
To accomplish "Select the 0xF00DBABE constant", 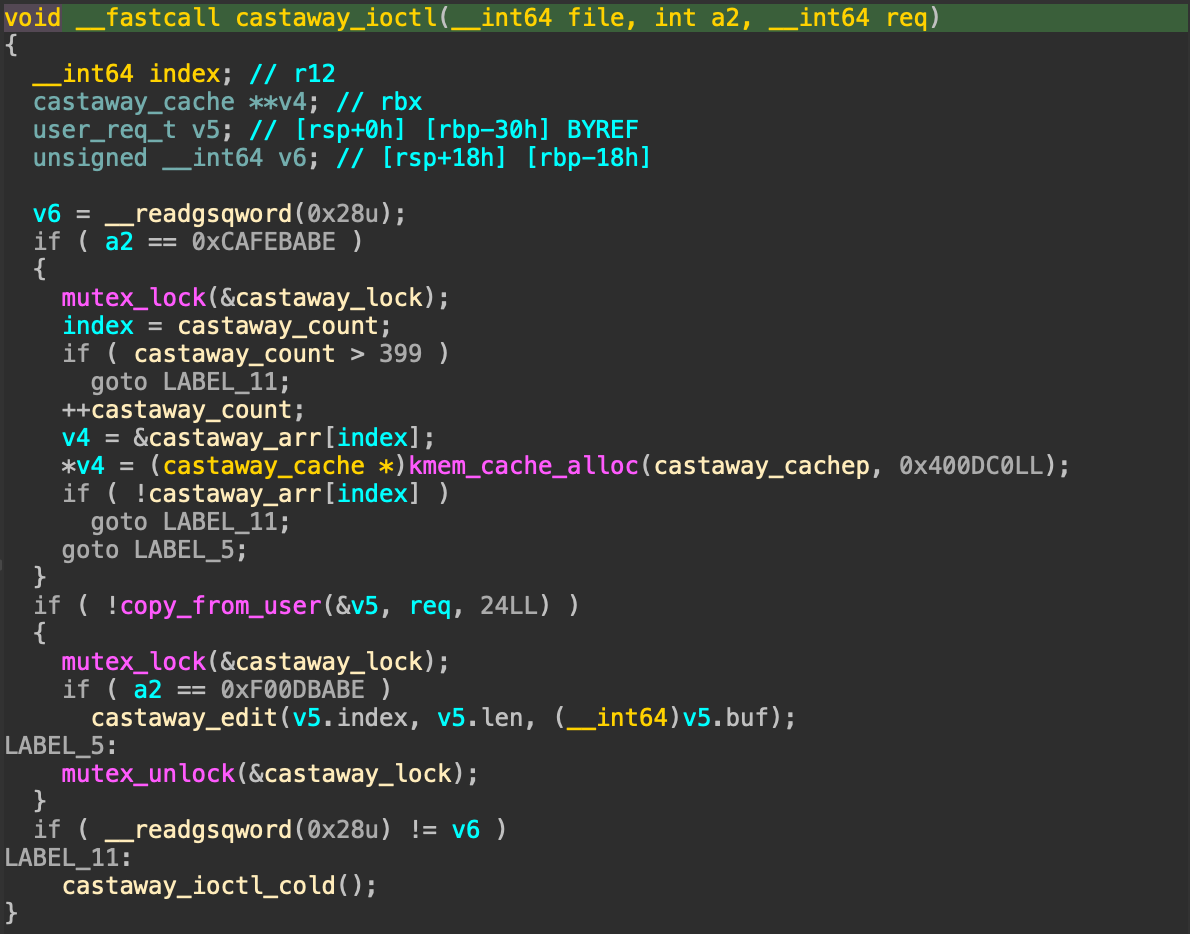I will pyautogui.click(x=292, y=689).
